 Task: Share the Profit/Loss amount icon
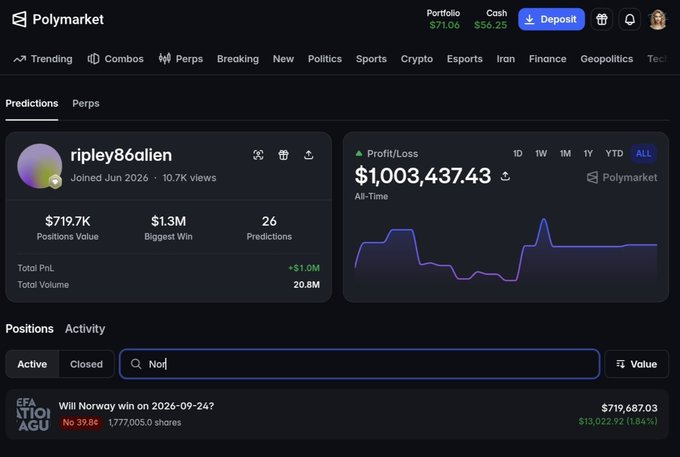pos(505,176)
